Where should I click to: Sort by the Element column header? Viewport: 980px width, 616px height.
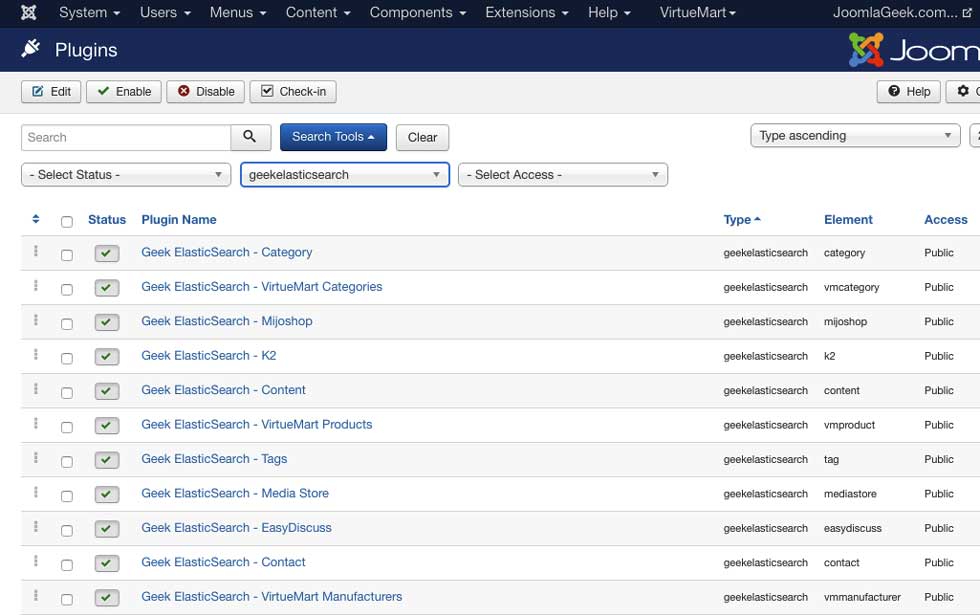click(x=848, y=219)
